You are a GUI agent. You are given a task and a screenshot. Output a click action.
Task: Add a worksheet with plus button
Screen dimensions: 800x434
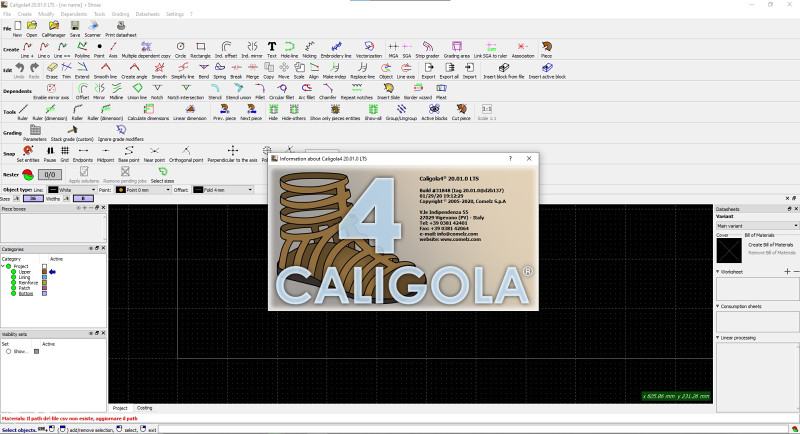point(787,272)
